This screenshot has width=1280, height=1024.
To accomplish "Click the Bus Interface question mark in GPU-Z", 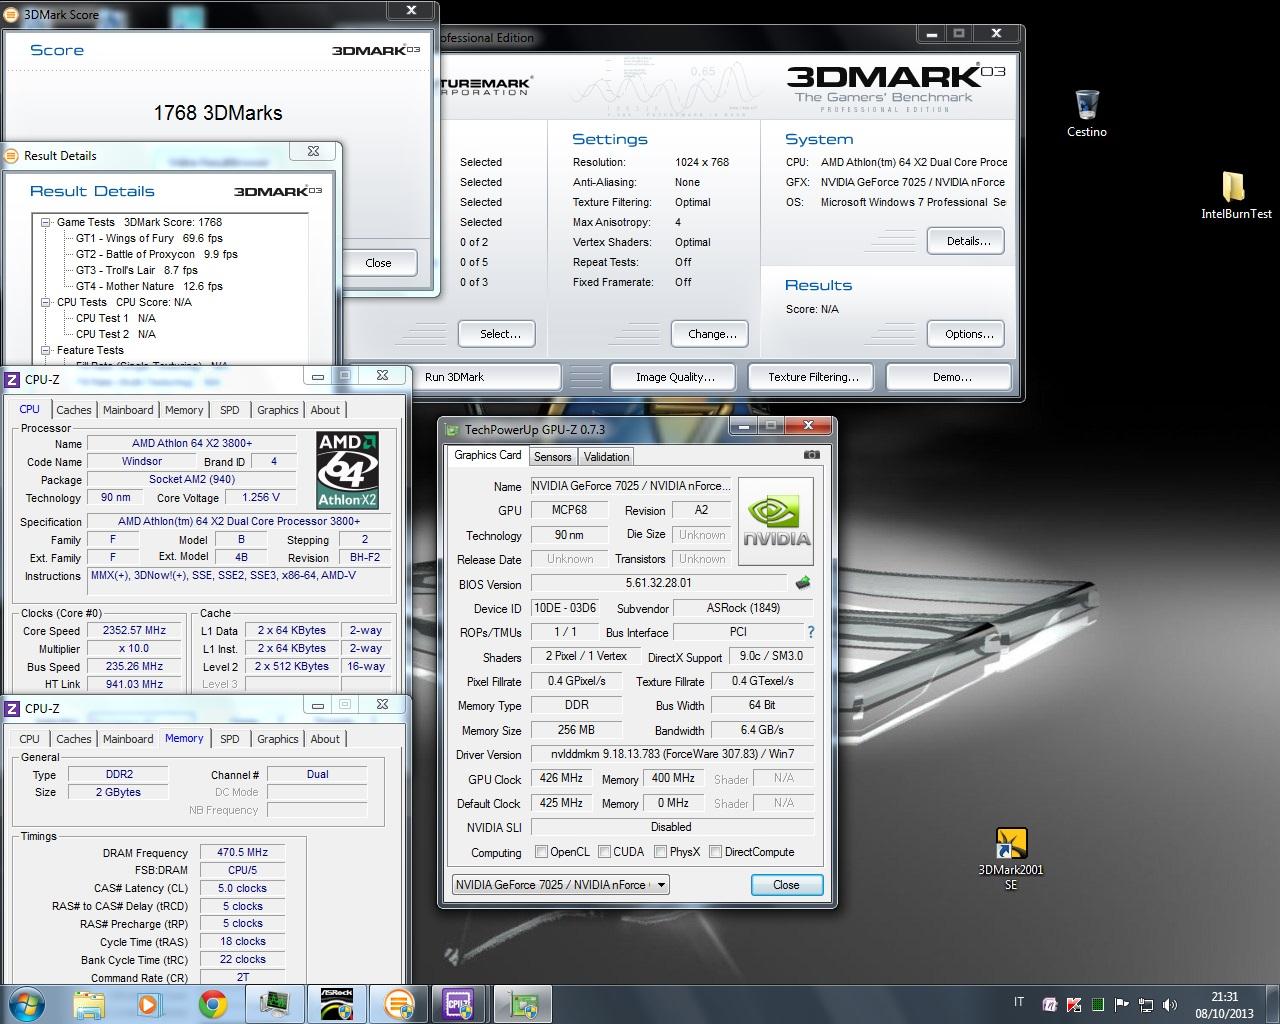I will (x=810, y=632).
